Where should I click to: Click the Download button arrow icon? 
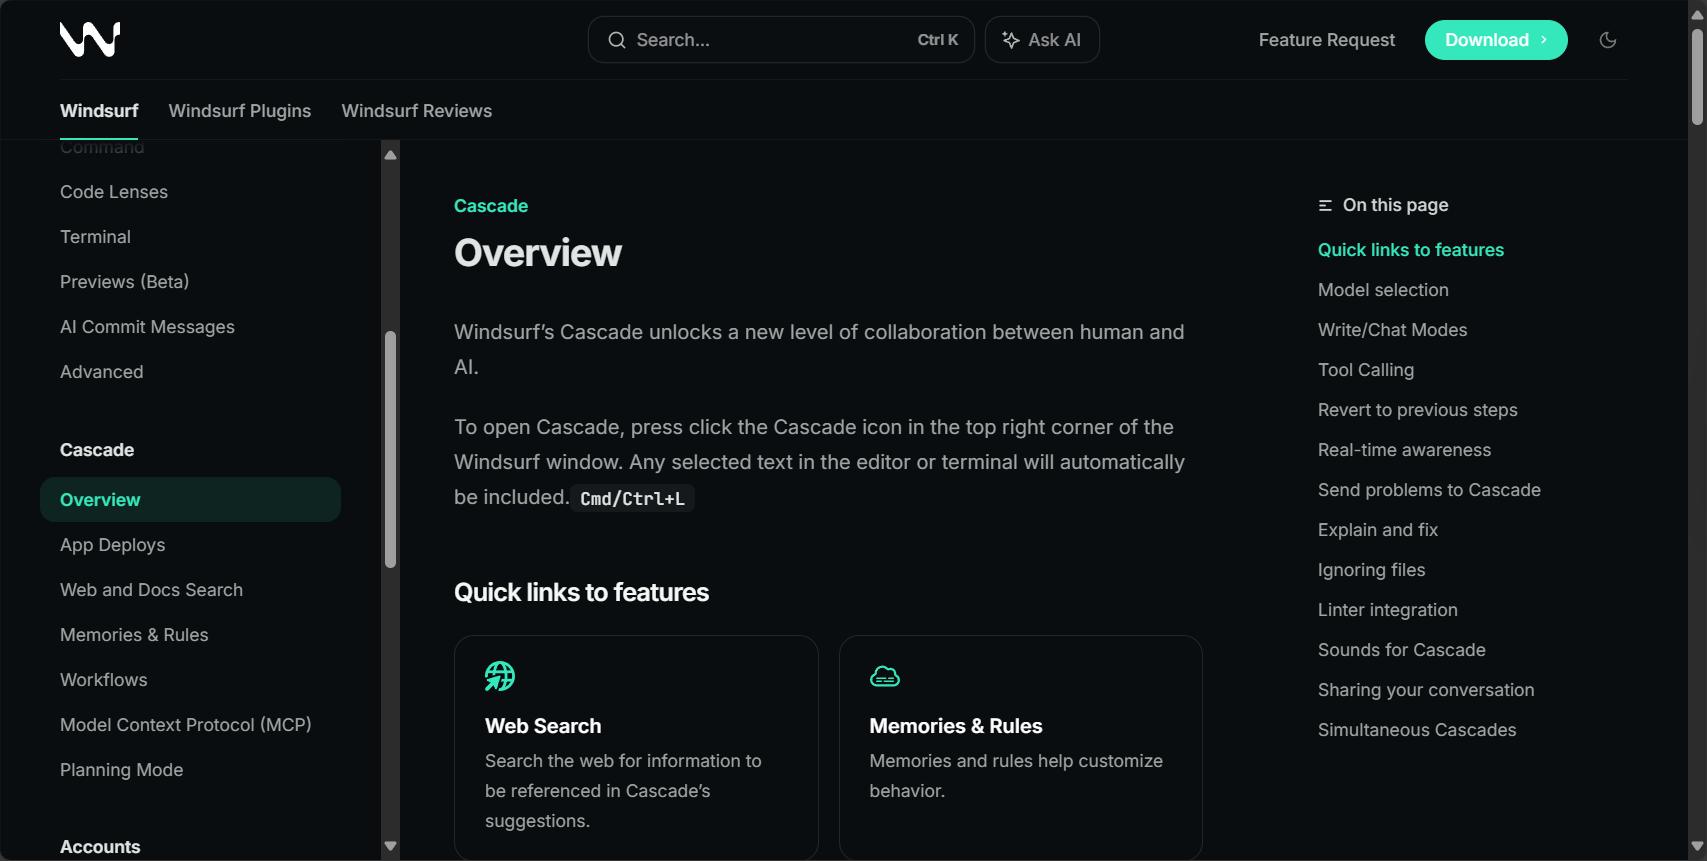[1544, 40]
